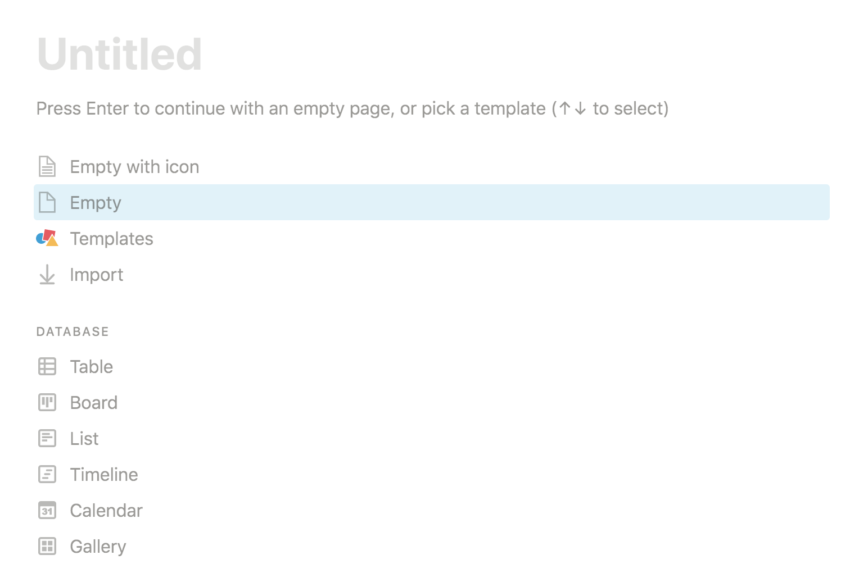Viewport: 850px width, 582px height.
Task: Choose the List database option
Action: click(x=84, y=439)
